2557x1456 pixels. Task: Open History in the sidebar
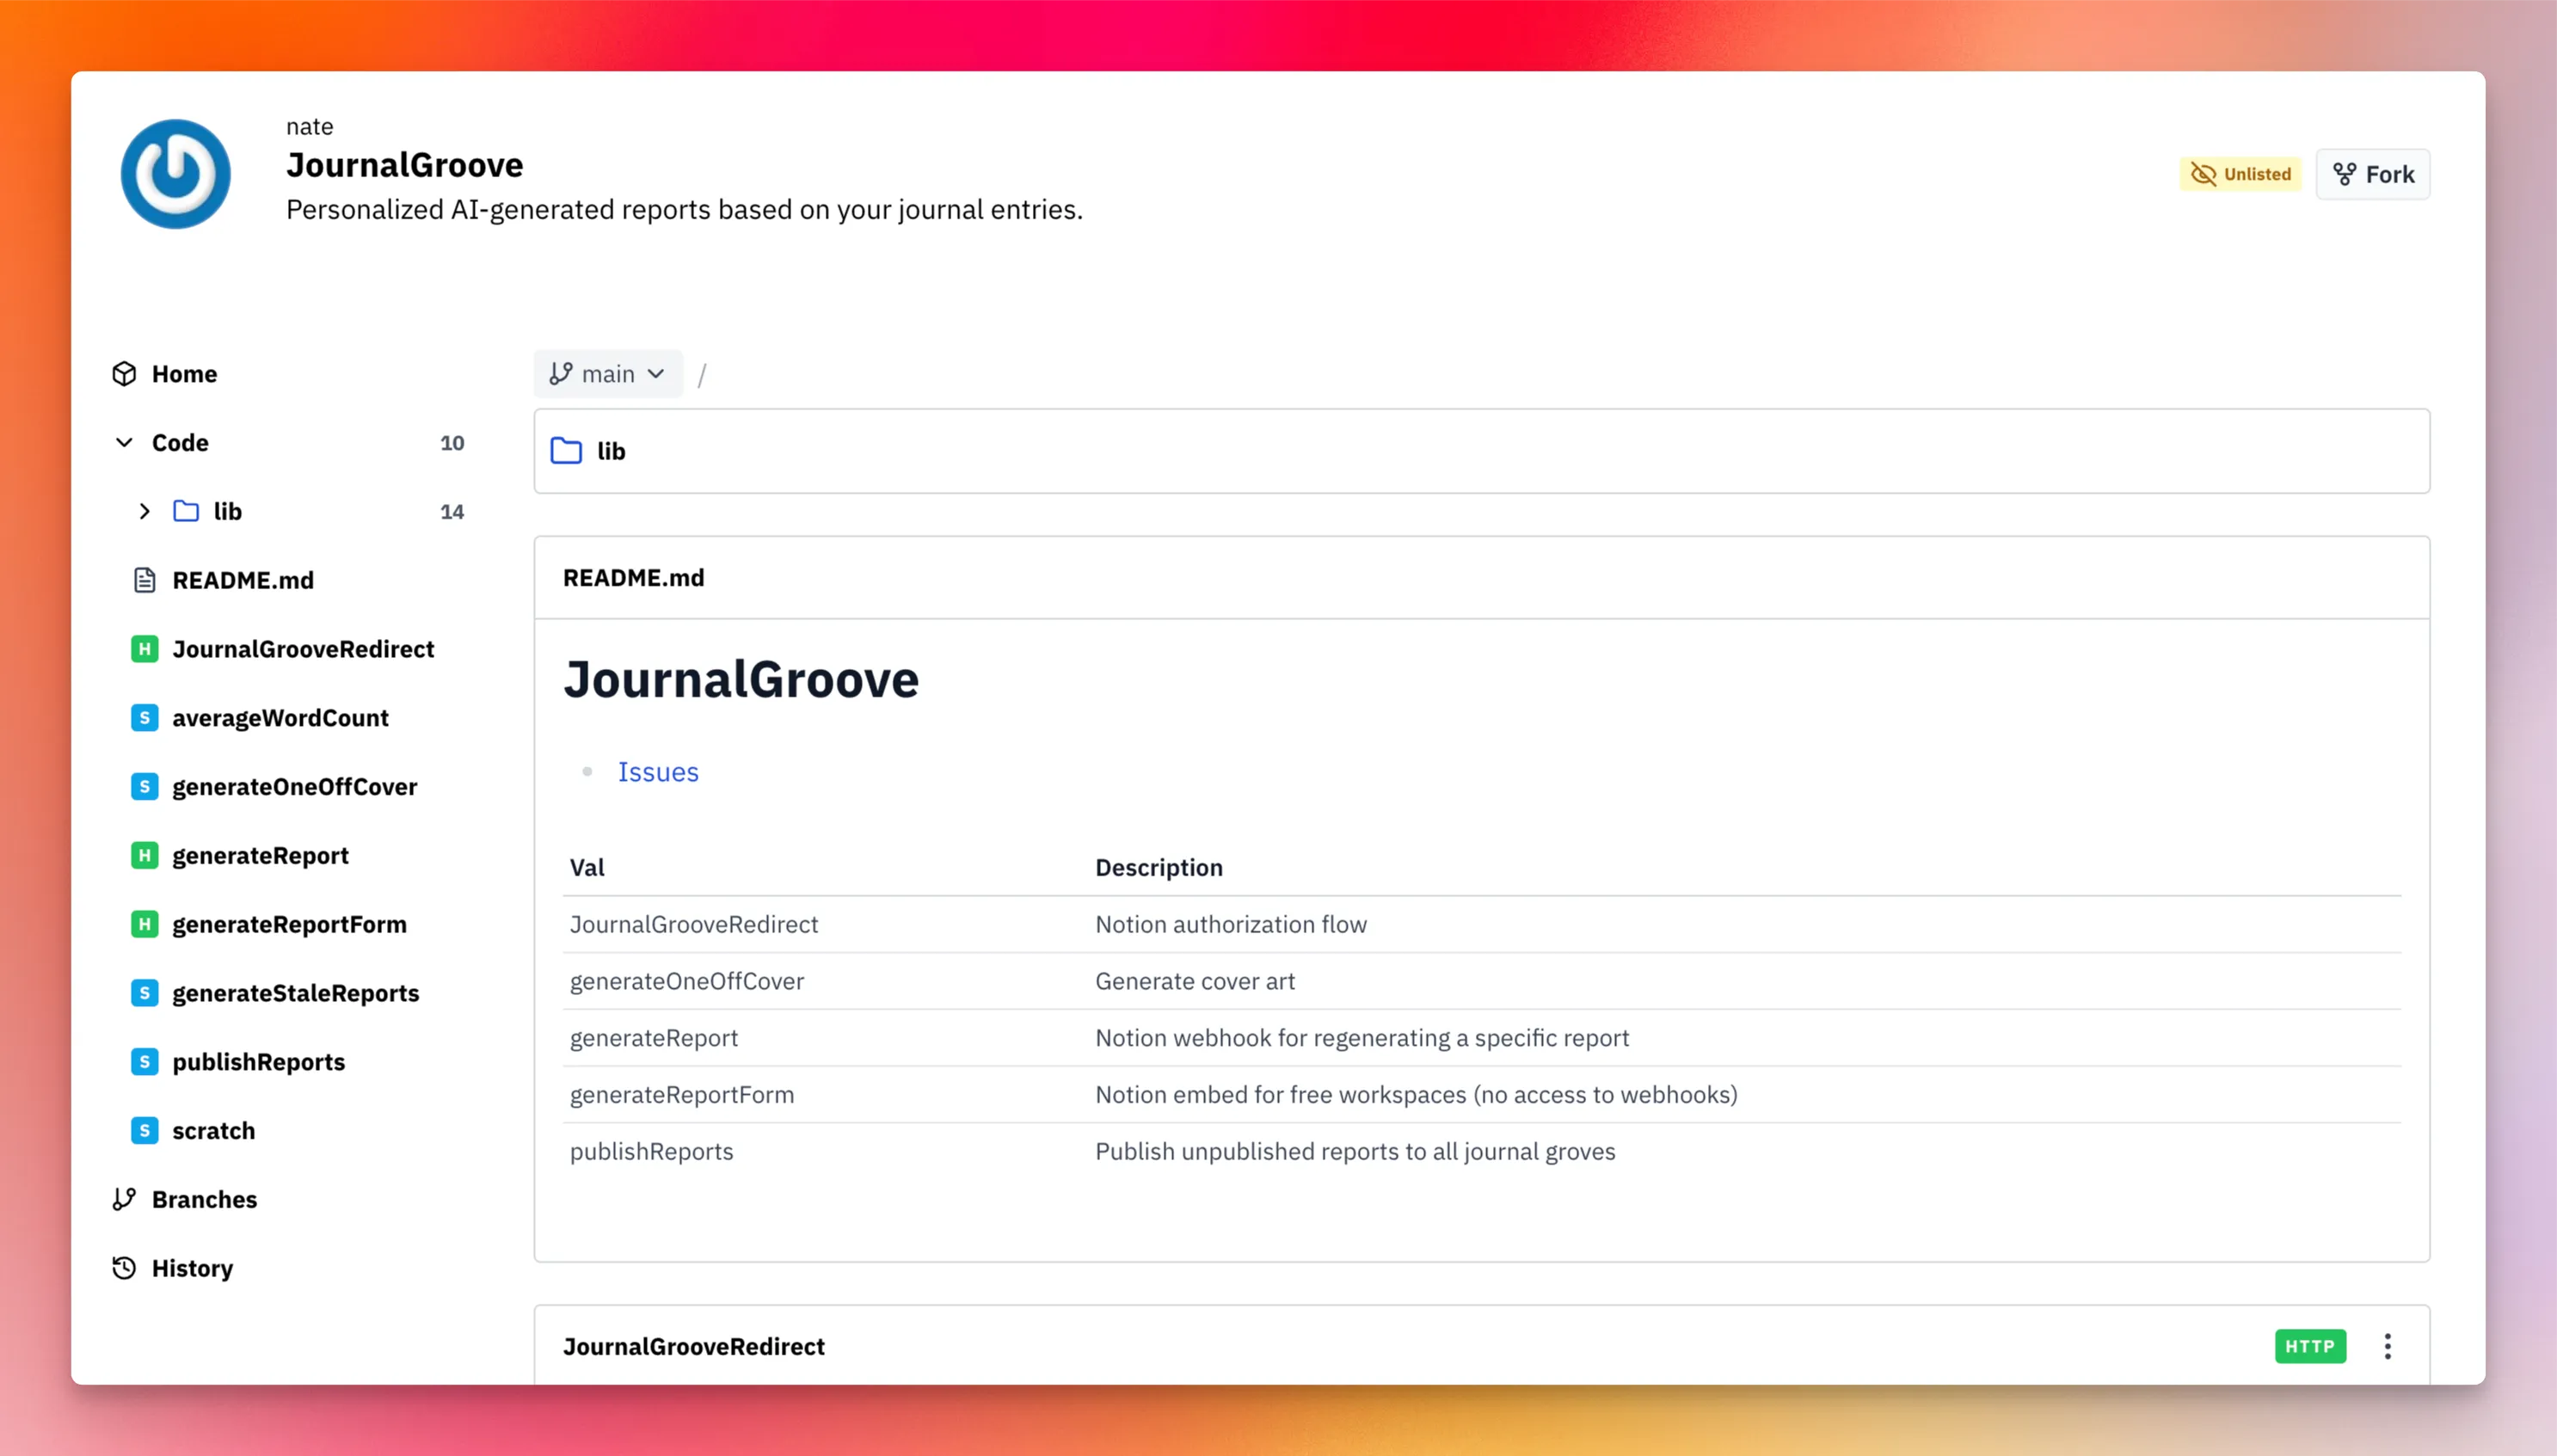[192, 1268]
